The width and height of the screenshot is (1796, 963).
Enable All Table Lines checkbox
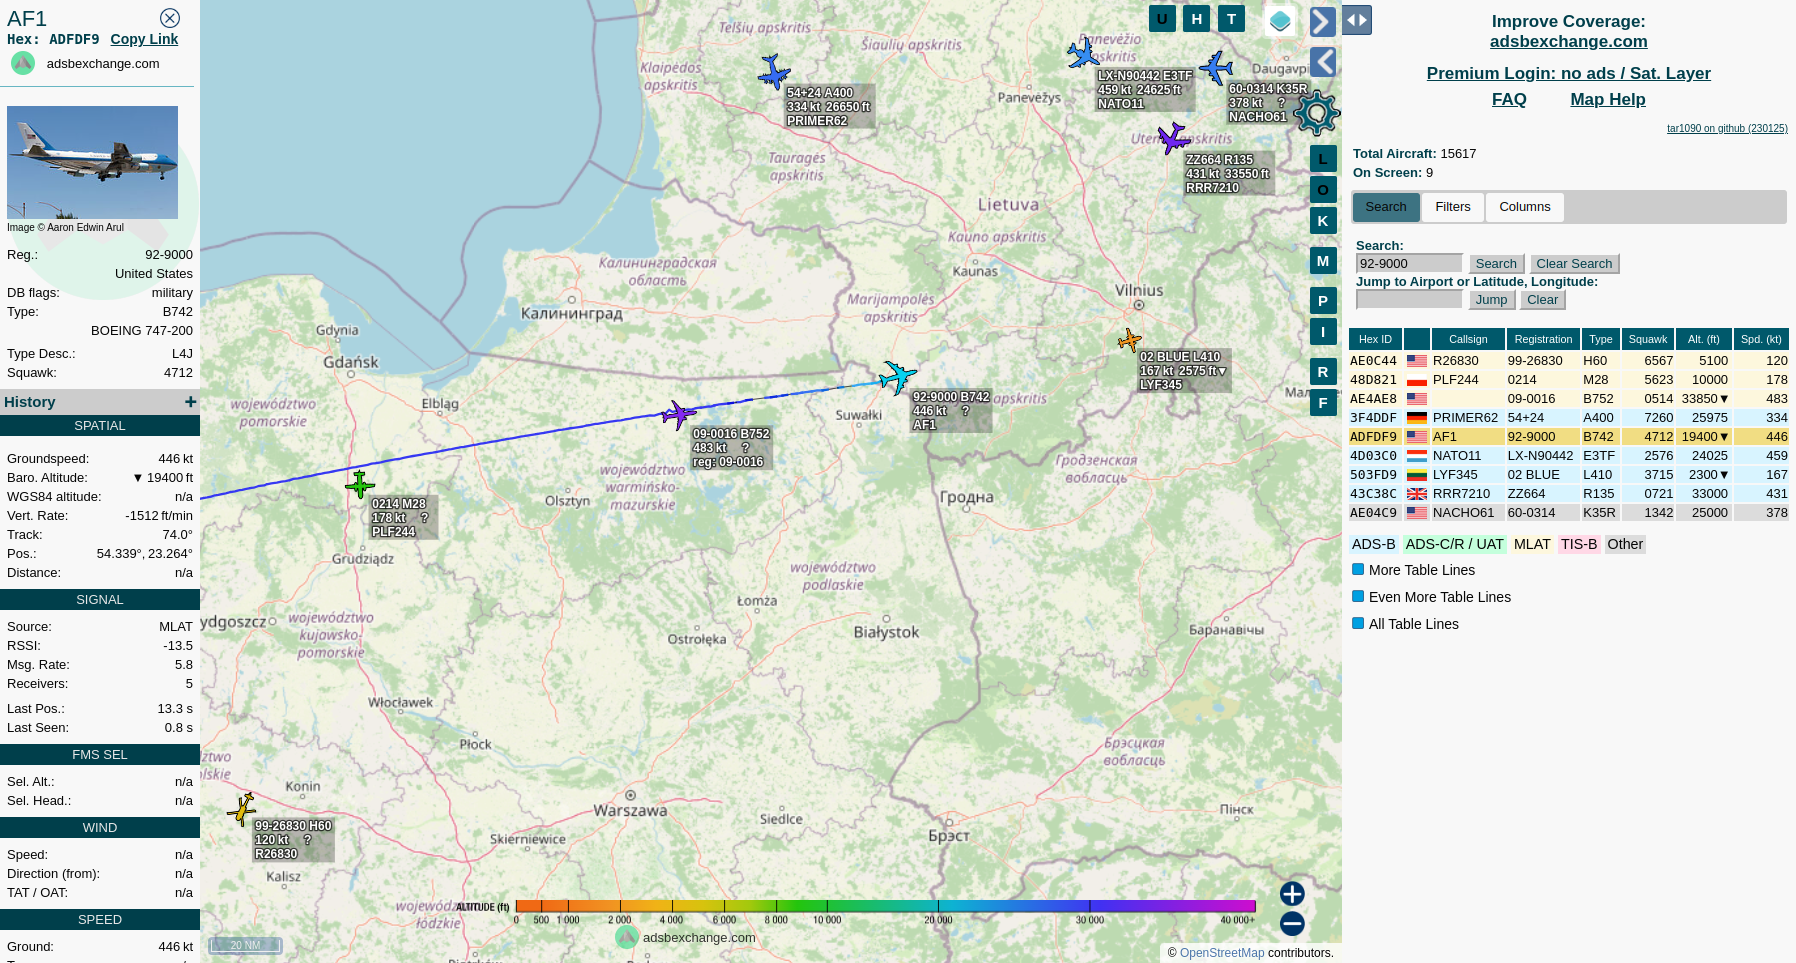click(x=1358, y=623)
